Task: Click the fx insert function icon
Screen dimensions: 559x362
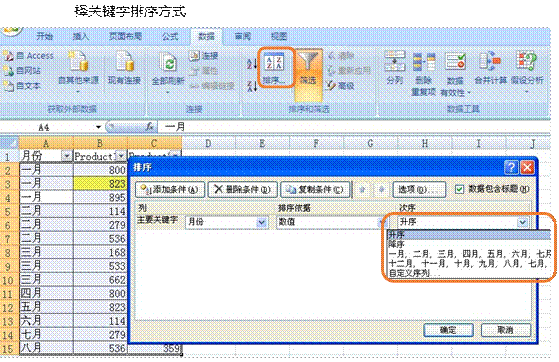Action: point(150,126)
